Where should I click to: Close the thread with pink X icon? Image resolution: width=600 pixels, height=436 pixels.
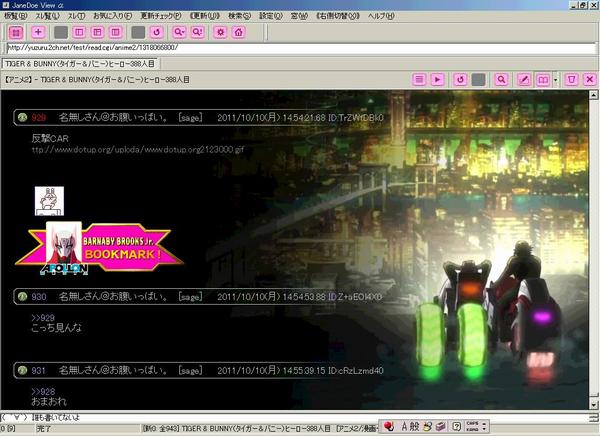click(590, 80)
